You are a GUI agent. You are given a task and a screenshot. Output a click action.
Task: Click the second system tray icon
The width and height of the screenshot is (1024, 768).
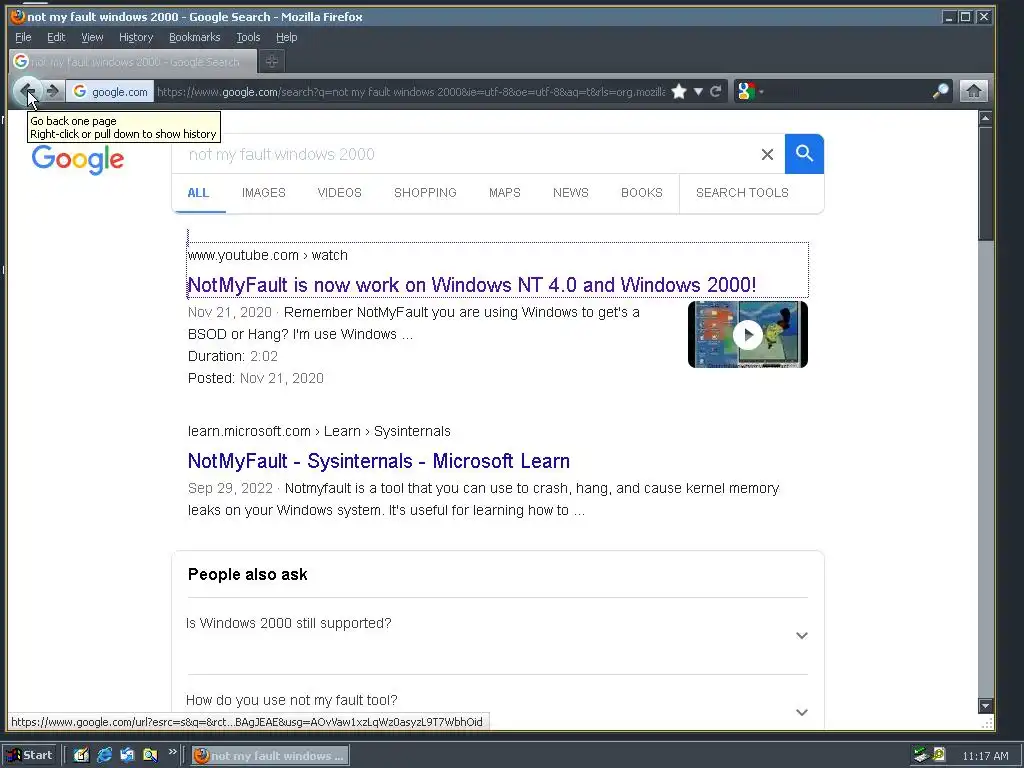[939, 755]
